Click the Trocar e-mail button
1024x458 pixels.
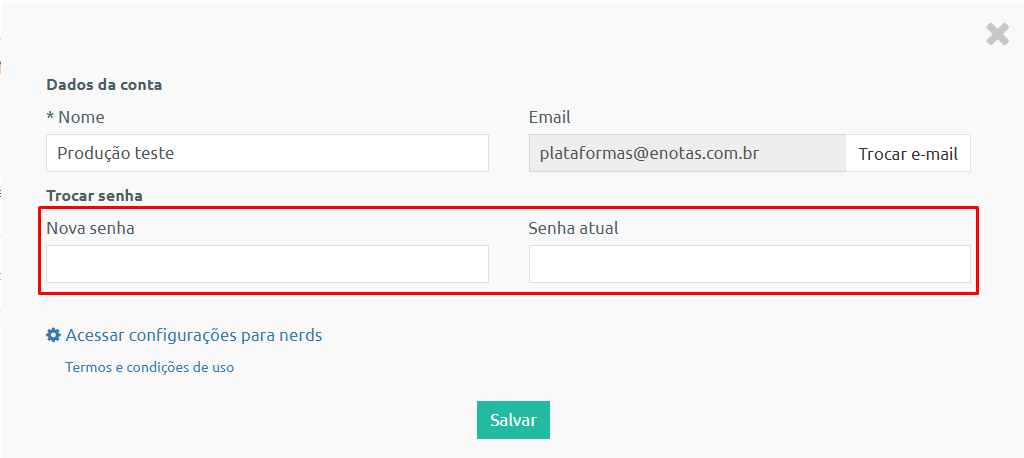(908, 154)
